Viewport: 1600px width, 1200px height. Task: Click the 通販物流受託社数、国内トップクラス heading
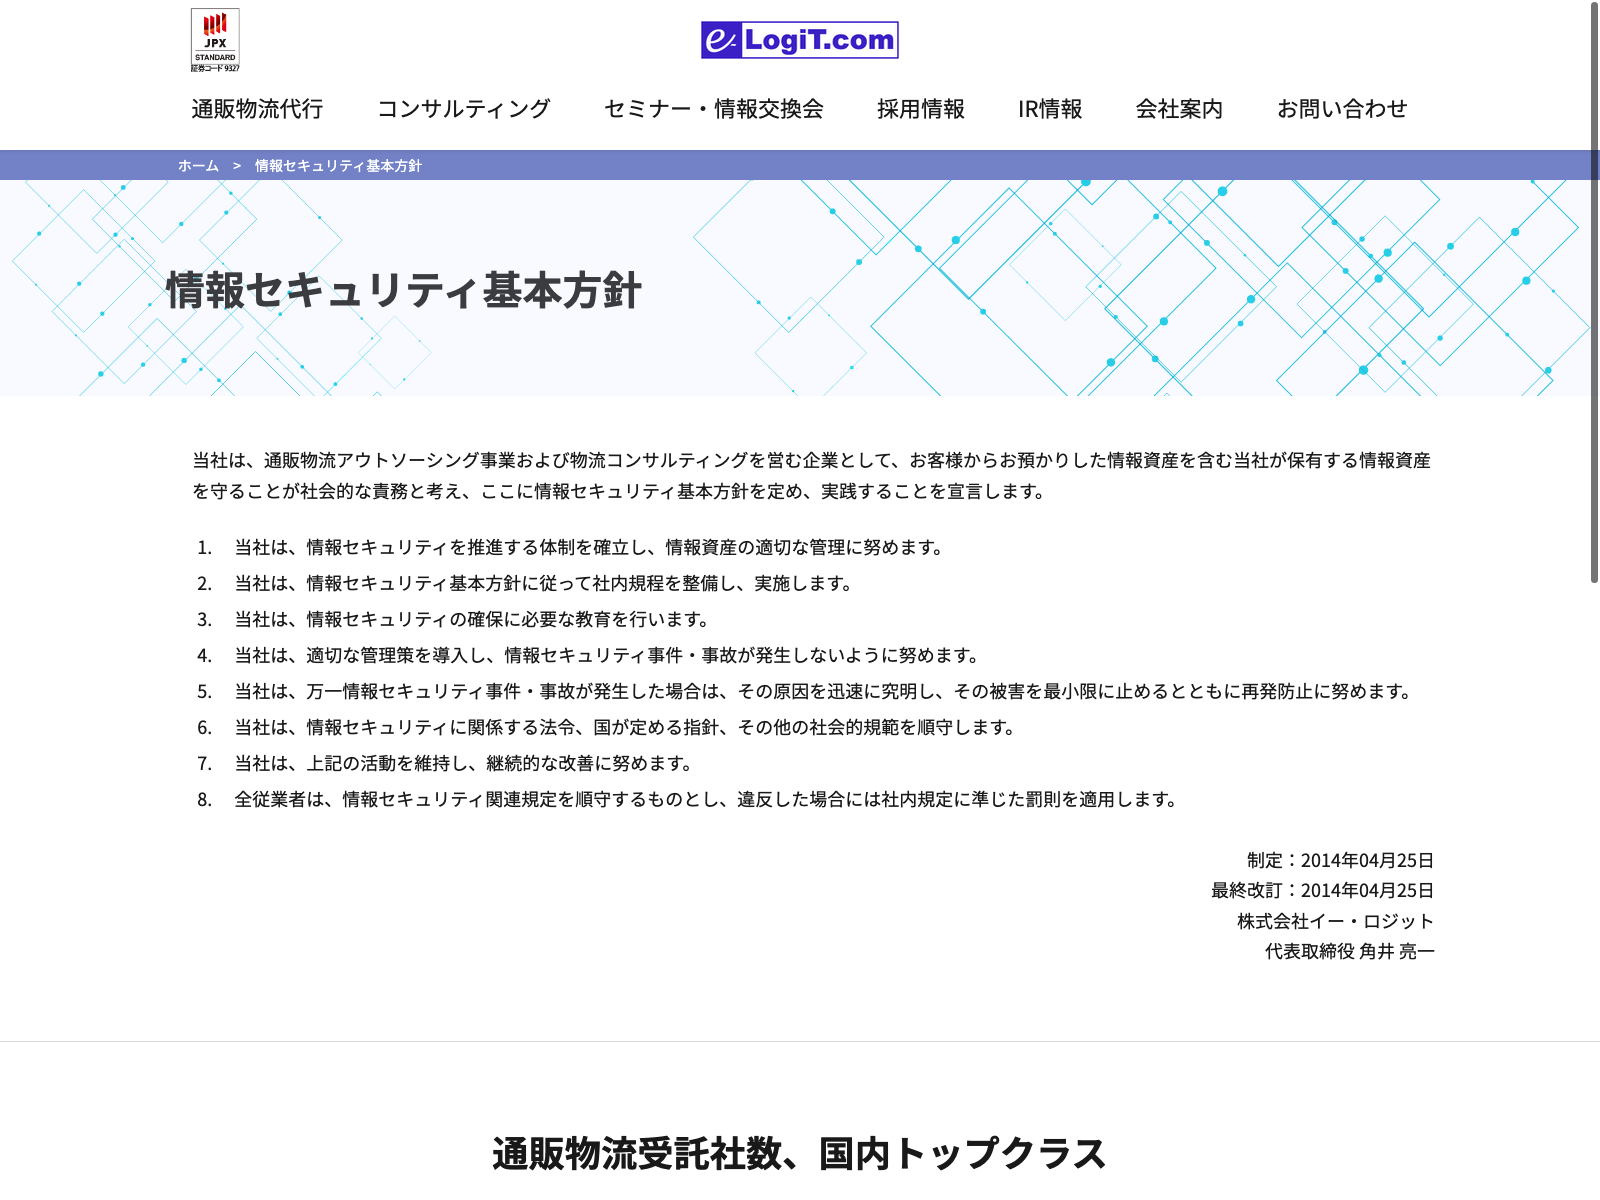tap(799, 1153)
